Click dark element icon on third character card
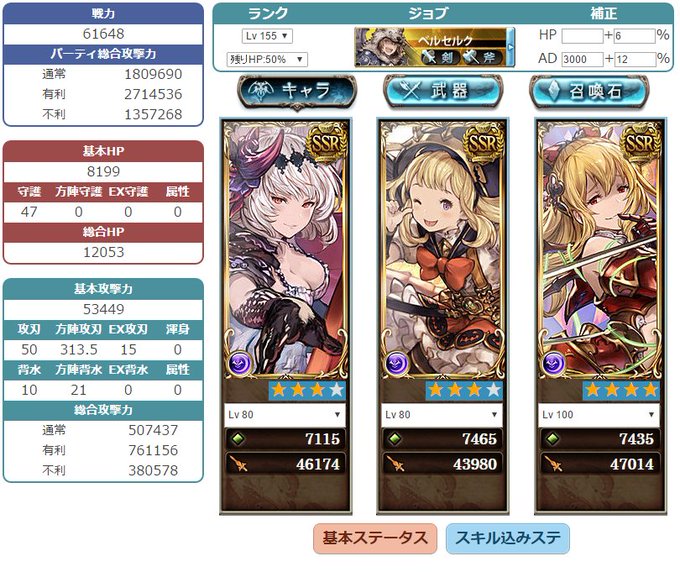This screenshot has height=572, width=680. pos(554,364)
